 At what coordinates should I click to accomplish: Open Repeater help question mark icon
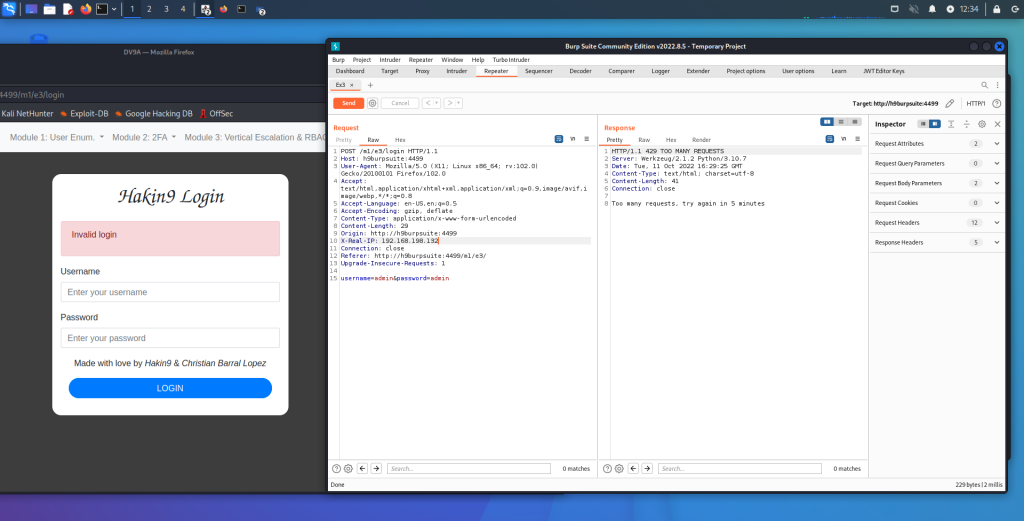(997, 103)
